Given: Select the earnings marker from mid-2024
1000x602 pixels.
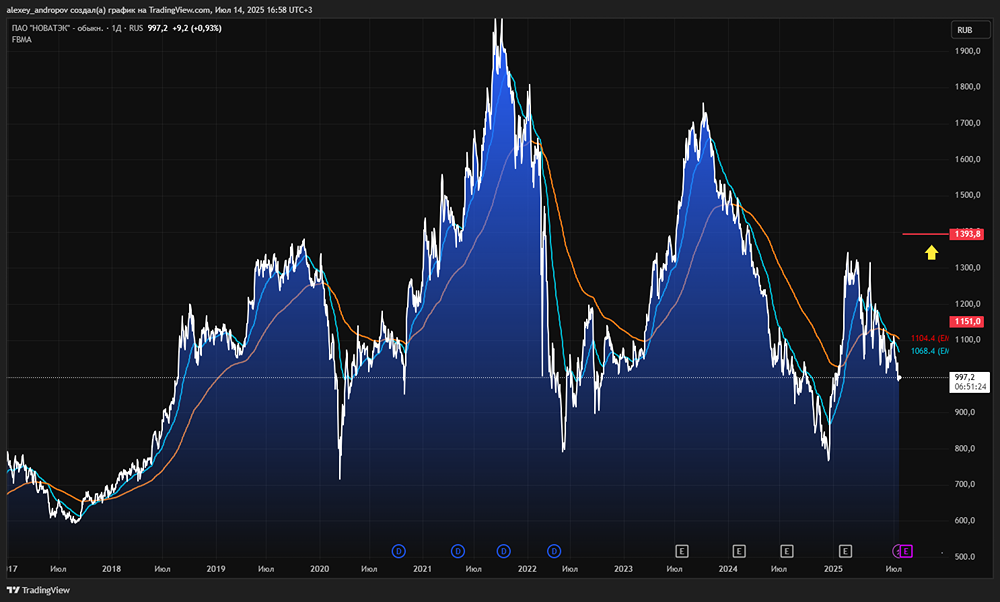Looking at the screenshot, I should [787, 551].
